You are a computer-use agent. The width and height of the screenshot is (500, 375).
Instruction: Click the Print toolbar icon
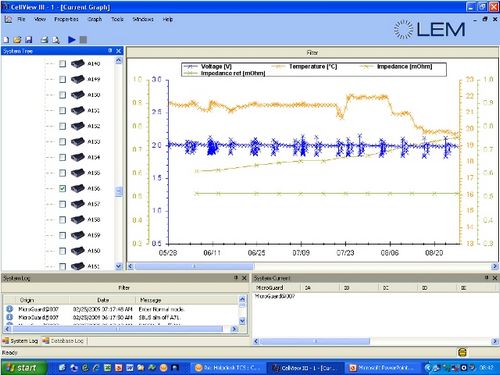44,40
